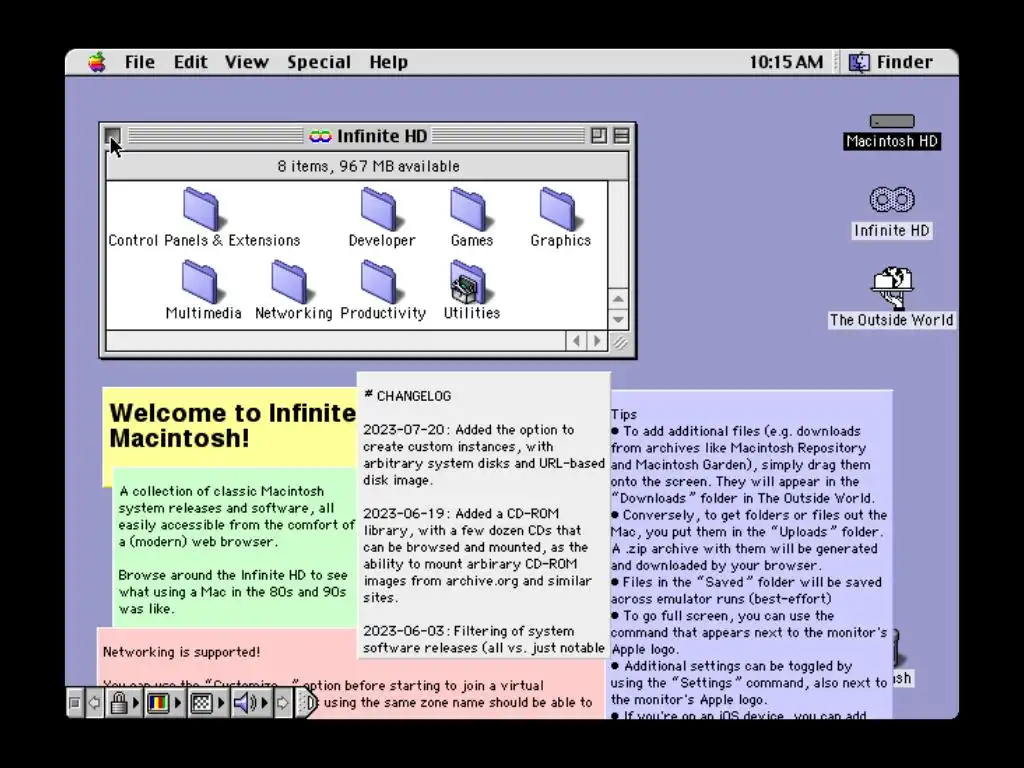Click the right scroll arrow in Infinite HD
The image size is (1024, 768).
[x=596, y=341]
